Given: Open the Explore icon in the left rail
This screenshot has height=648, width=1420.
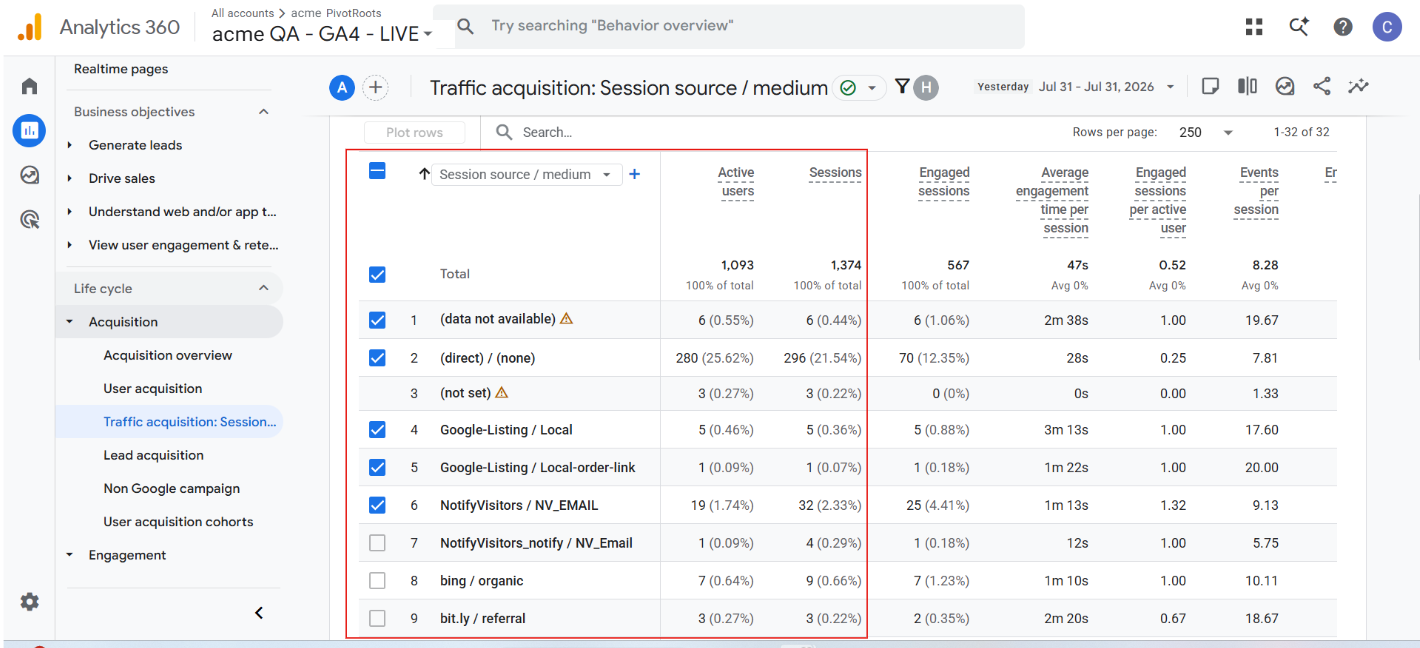Looking at the screenshot, I should 29,175.
